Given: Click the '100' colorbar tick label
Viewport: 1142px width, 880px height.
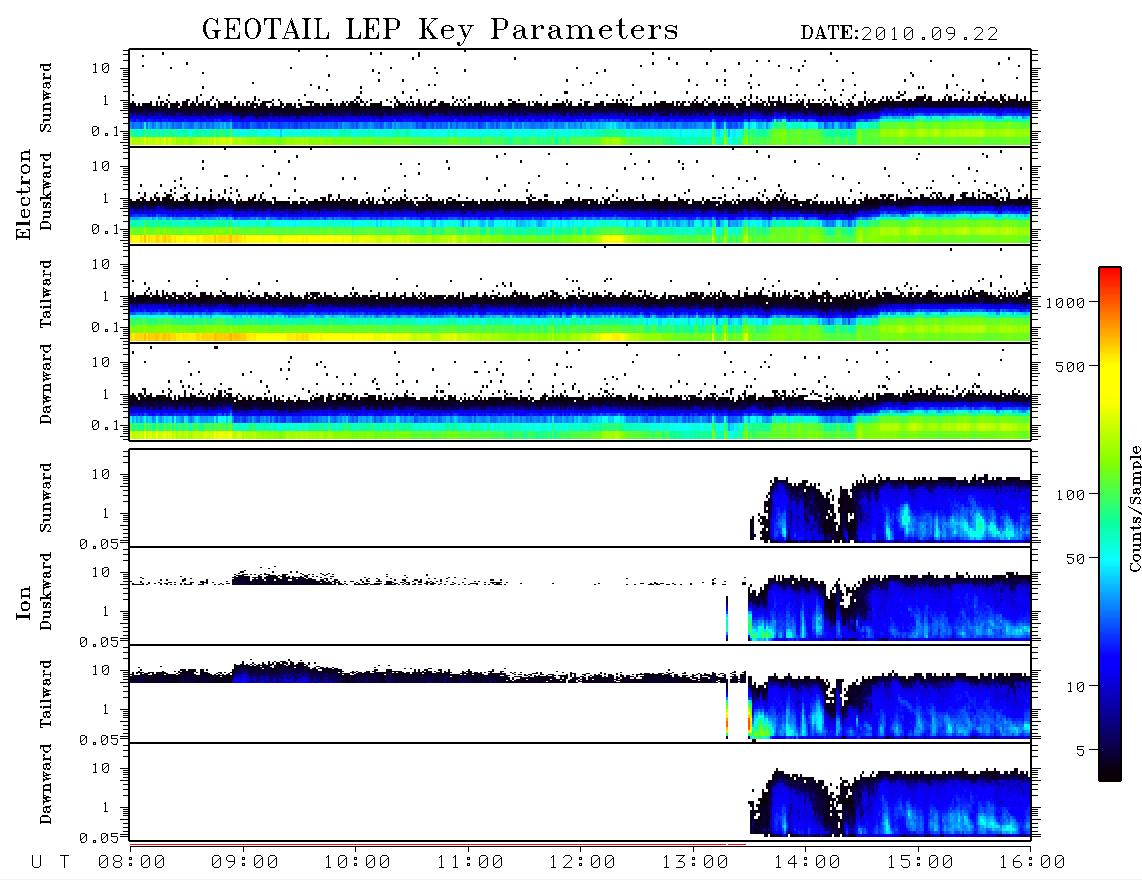Looking at the screenshot, I should tap(1070, 495).
